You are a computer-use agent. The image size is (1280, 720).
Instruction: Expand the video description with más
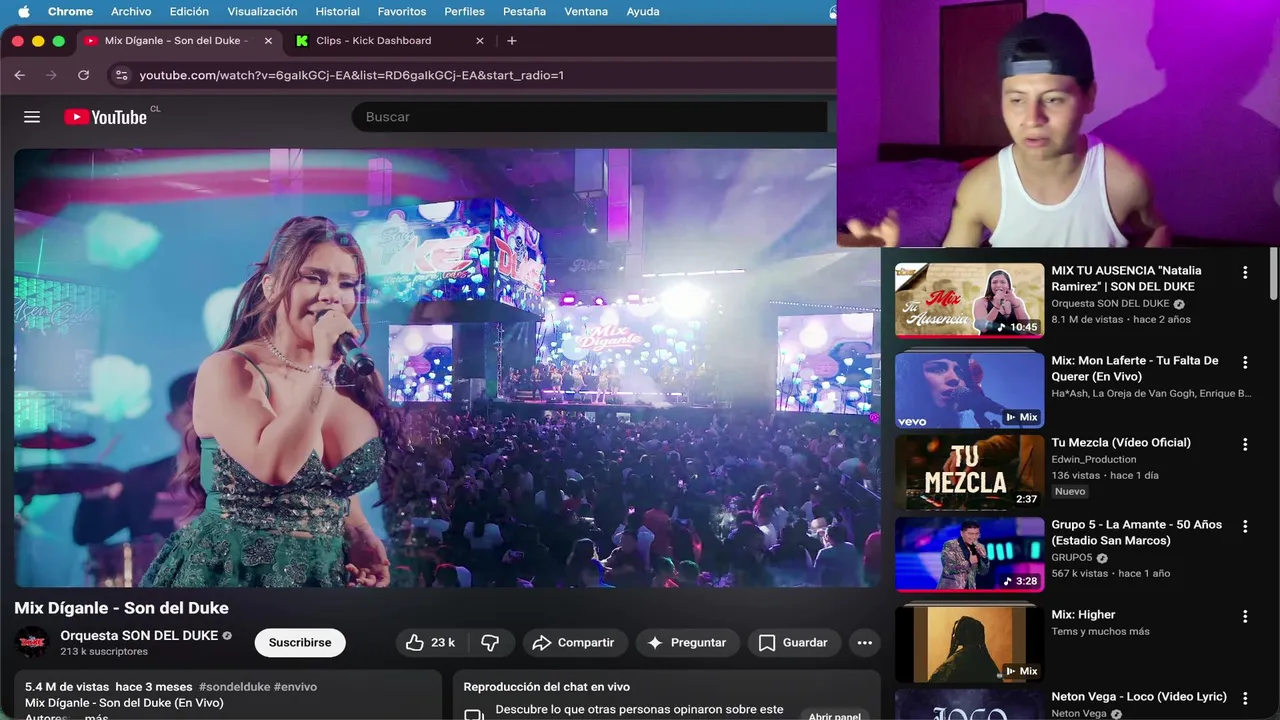coord(97,717)
